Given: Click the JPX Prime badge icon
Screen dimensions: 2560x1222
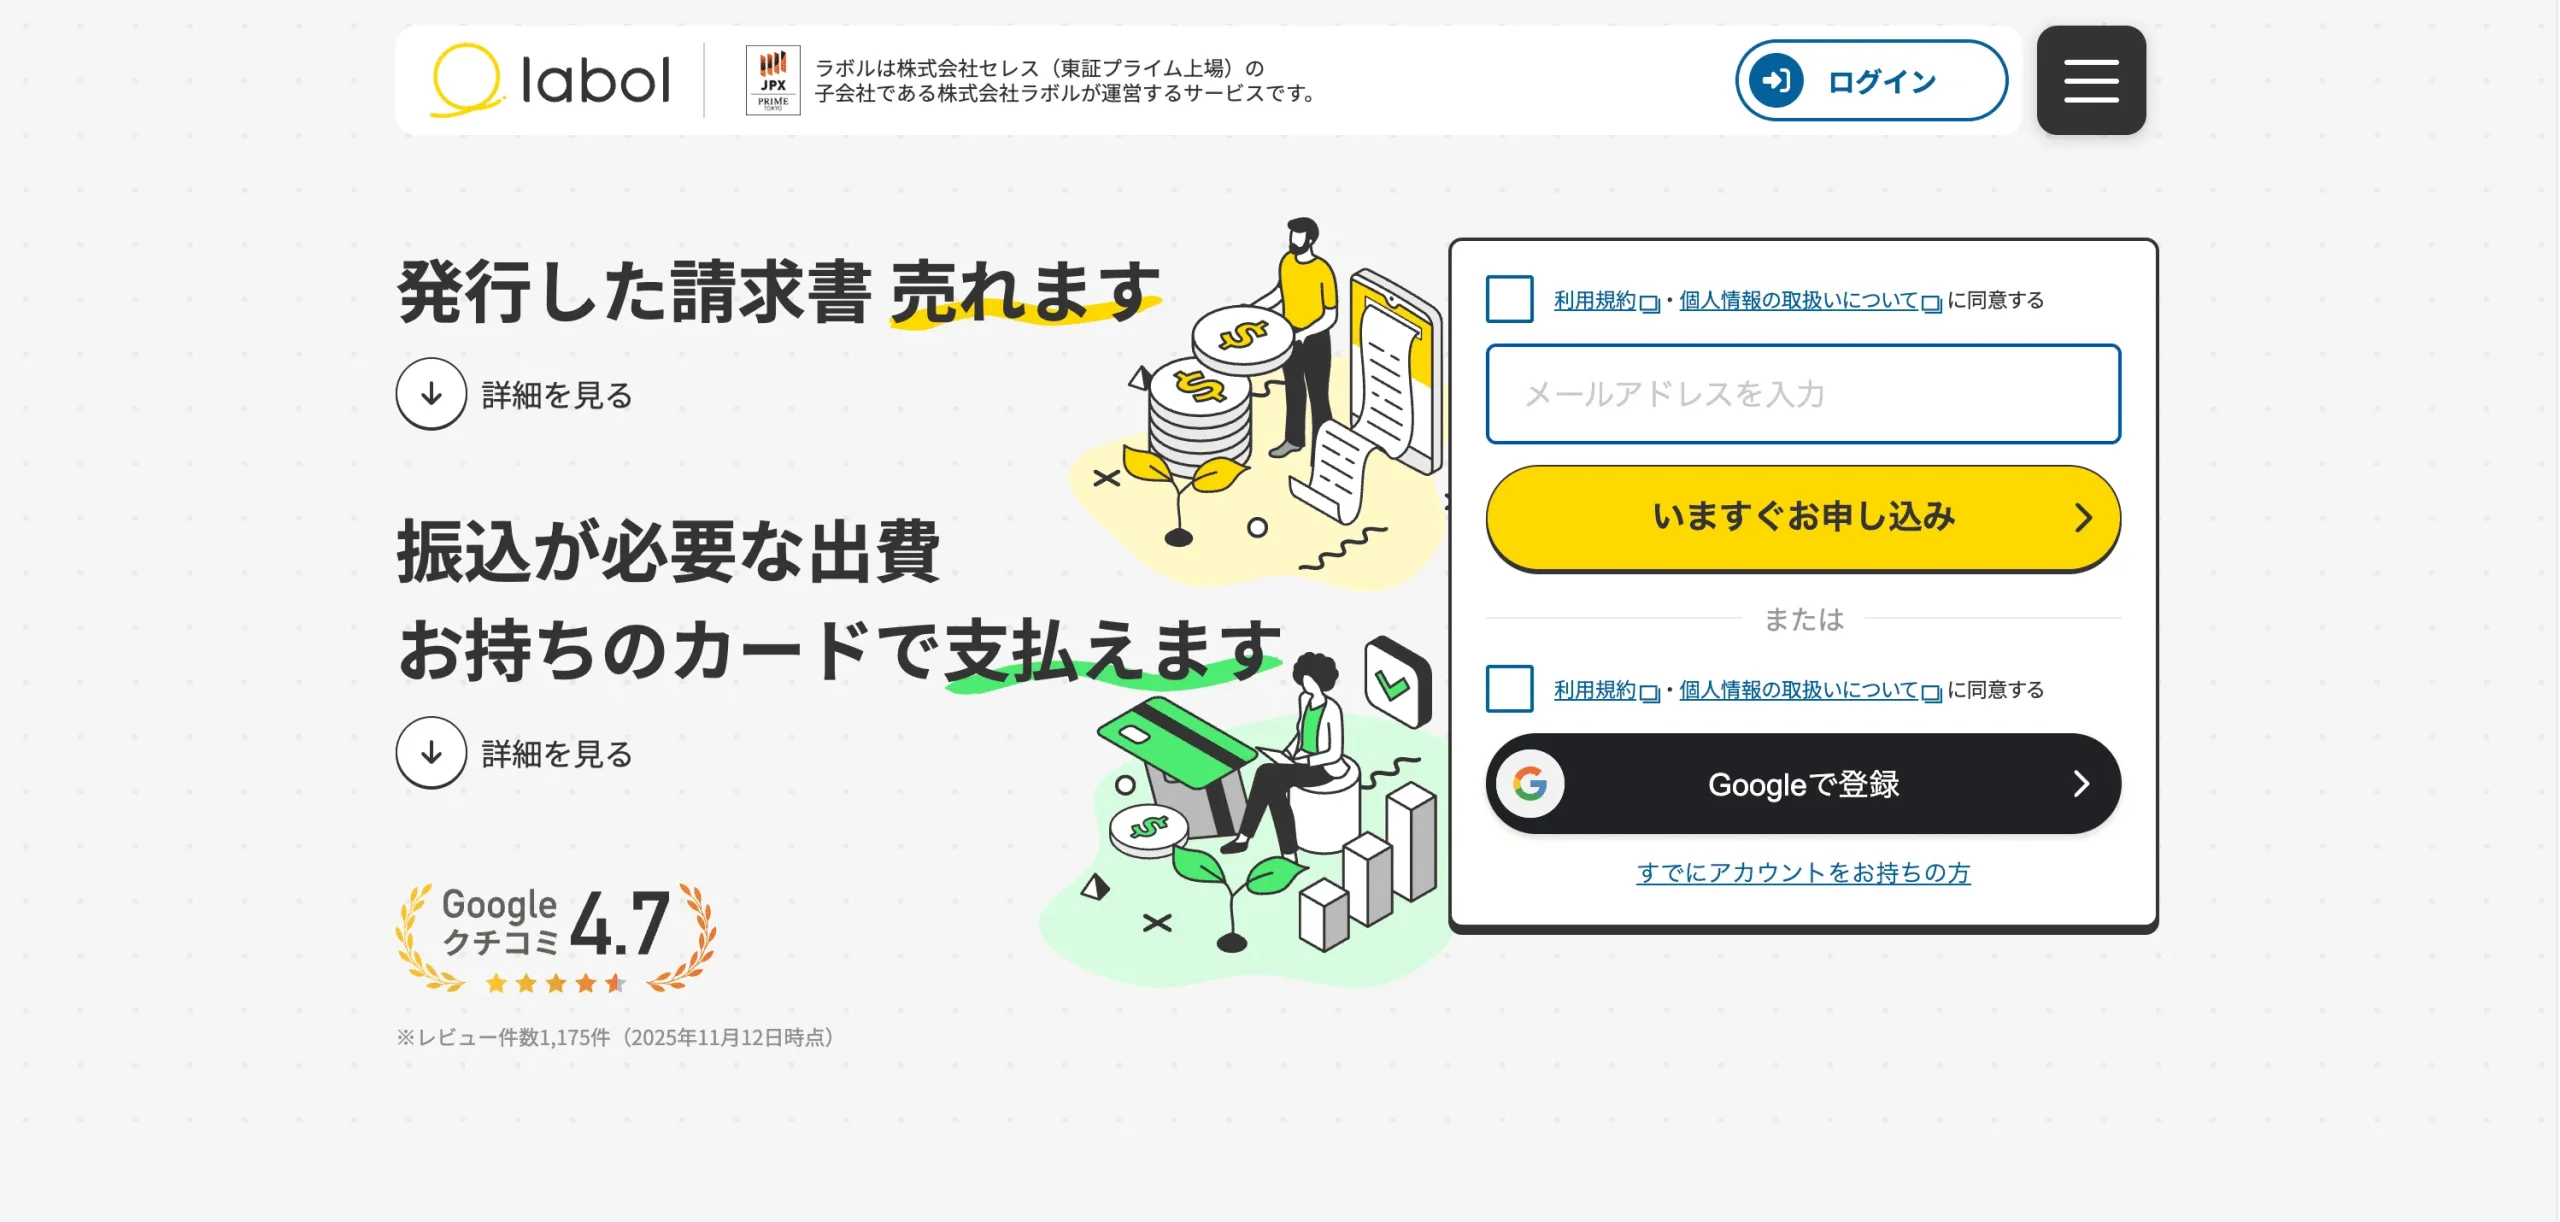Looking at the screenshot, I should pyautogui.click(x=773, y=80).
